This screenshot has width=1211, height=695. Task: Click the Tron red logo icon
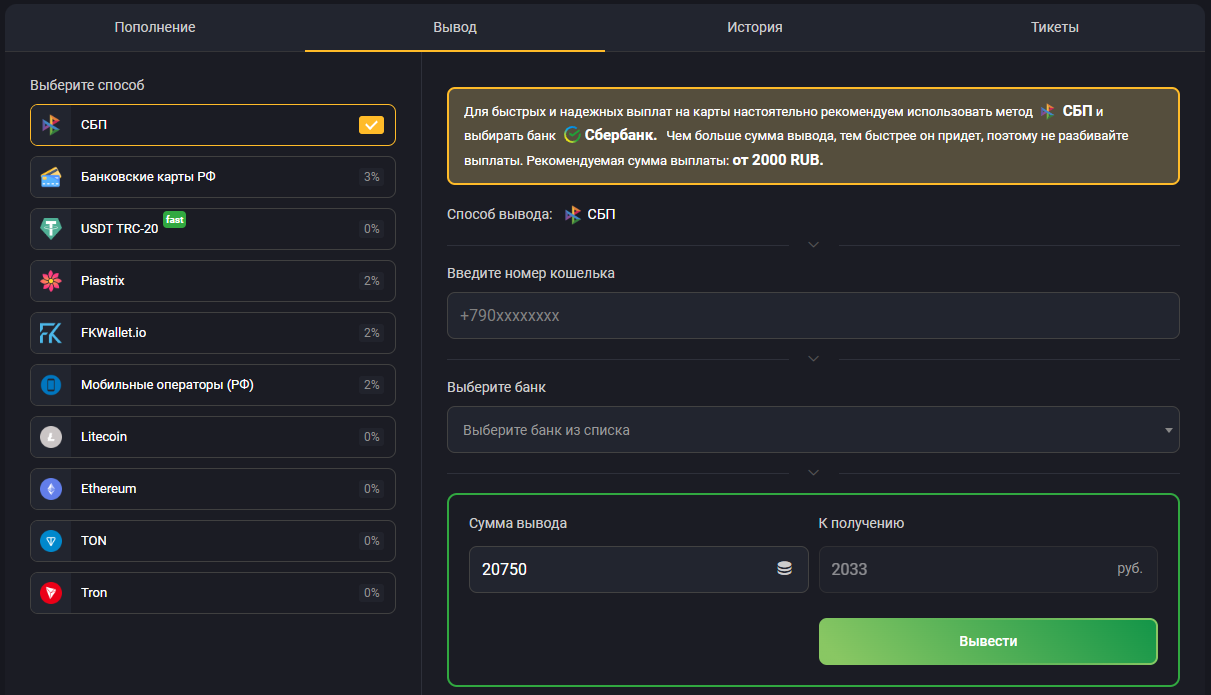click(x=51, y=593)
